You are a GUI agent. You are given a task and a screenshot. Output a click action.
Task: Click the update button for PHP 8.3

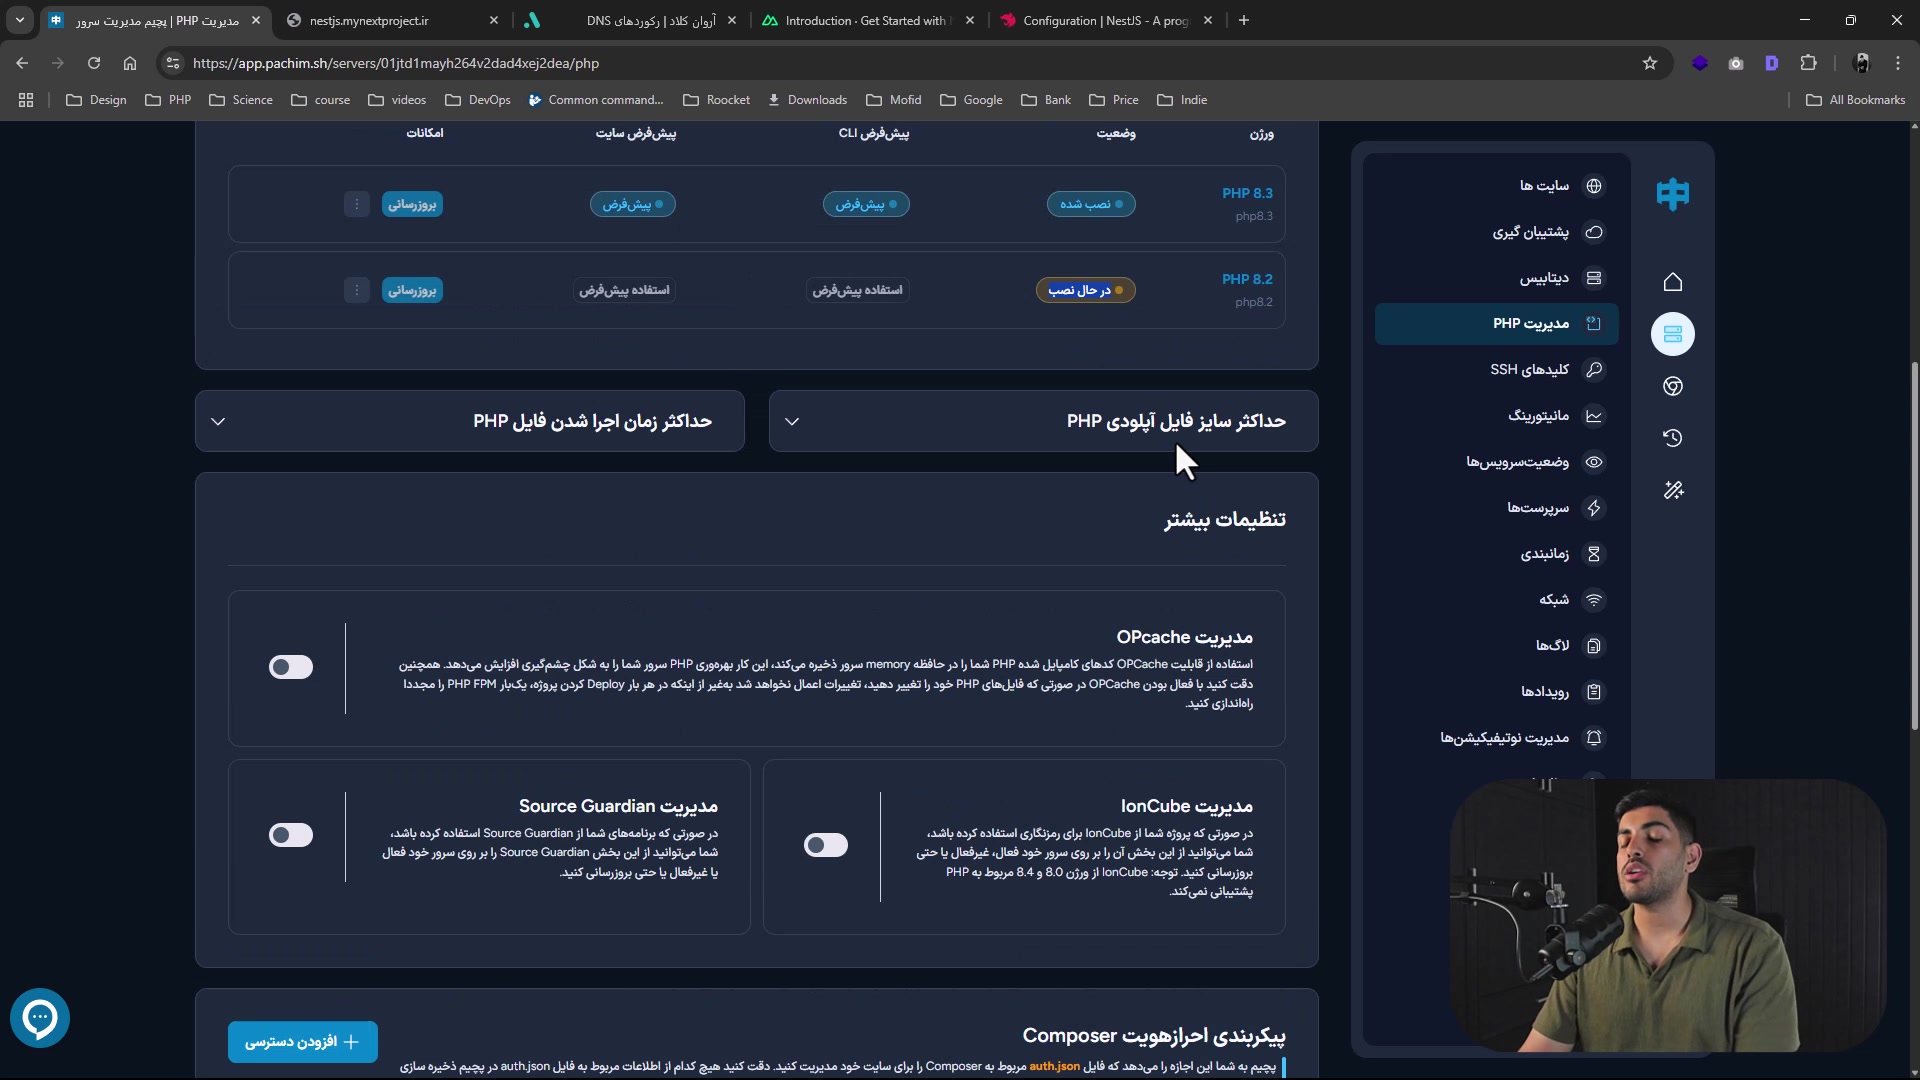412,204
